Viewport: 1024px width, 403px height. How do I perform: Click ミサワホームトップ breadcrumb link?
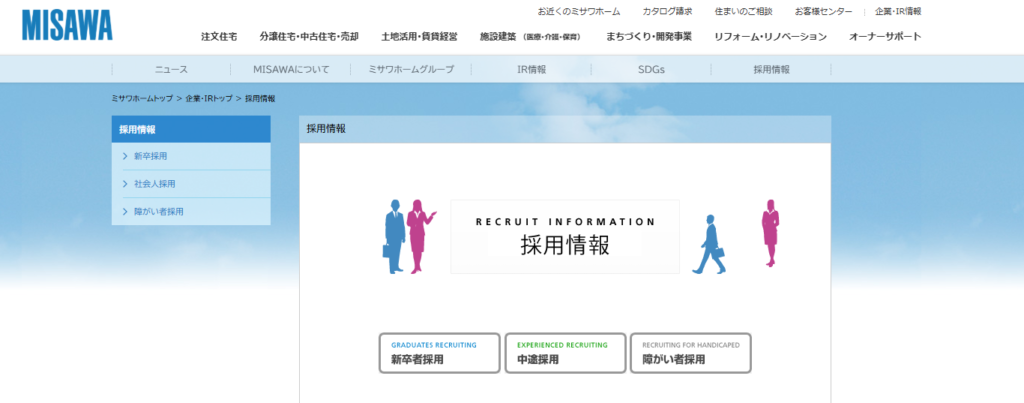pyautogui.click(x=142, y=99)
